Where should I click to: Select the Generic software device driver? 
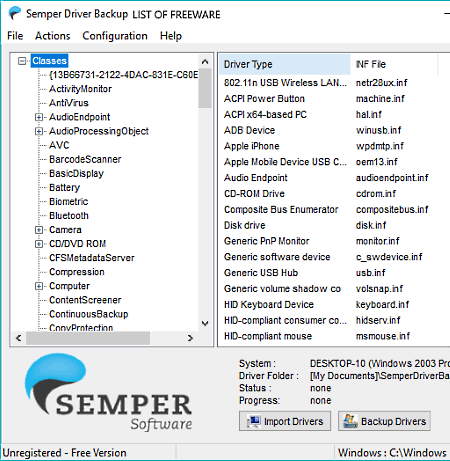point(277,257)
